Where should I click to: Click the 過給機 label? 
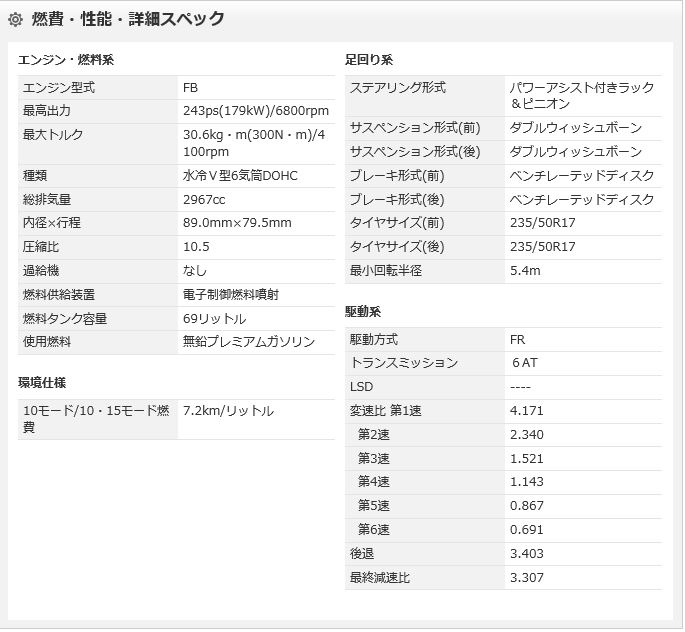click(41, 271)
